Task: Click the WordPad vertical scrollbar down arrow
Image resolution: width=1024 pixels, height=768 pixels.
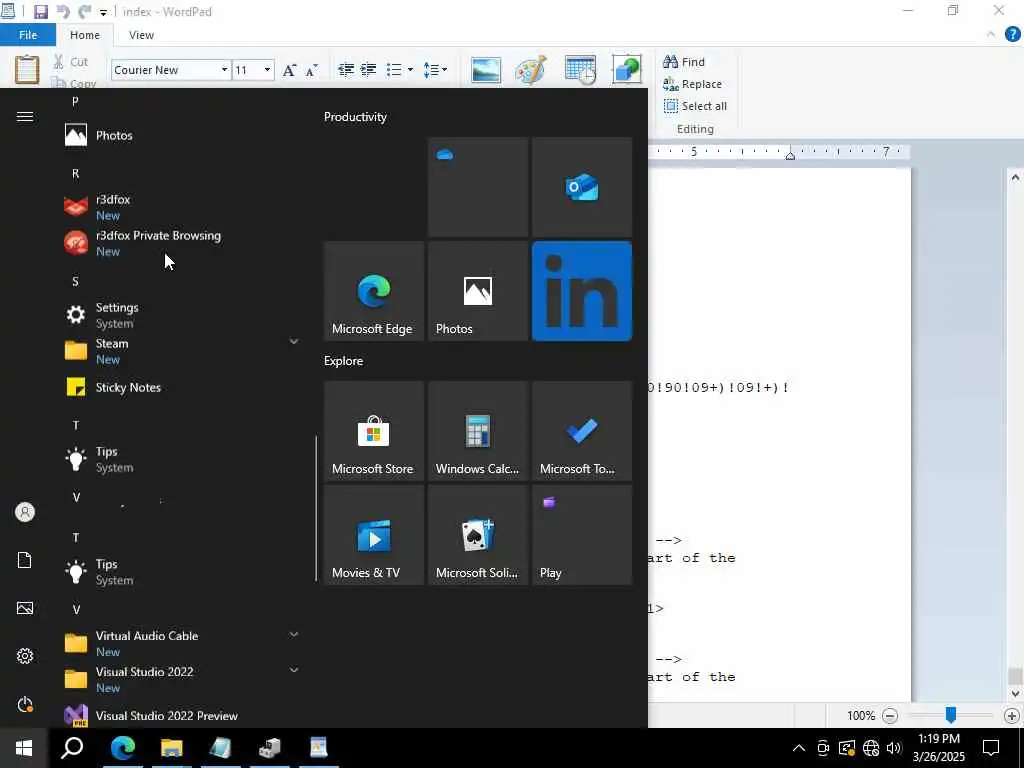Action: (1015, 694)
